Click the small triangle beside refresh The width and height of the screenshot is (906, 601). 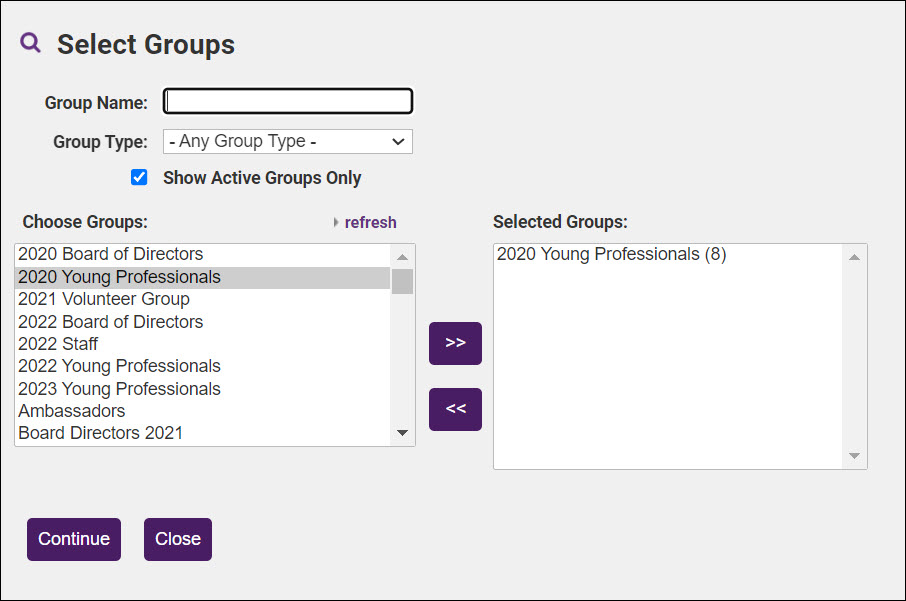point(336,223)
